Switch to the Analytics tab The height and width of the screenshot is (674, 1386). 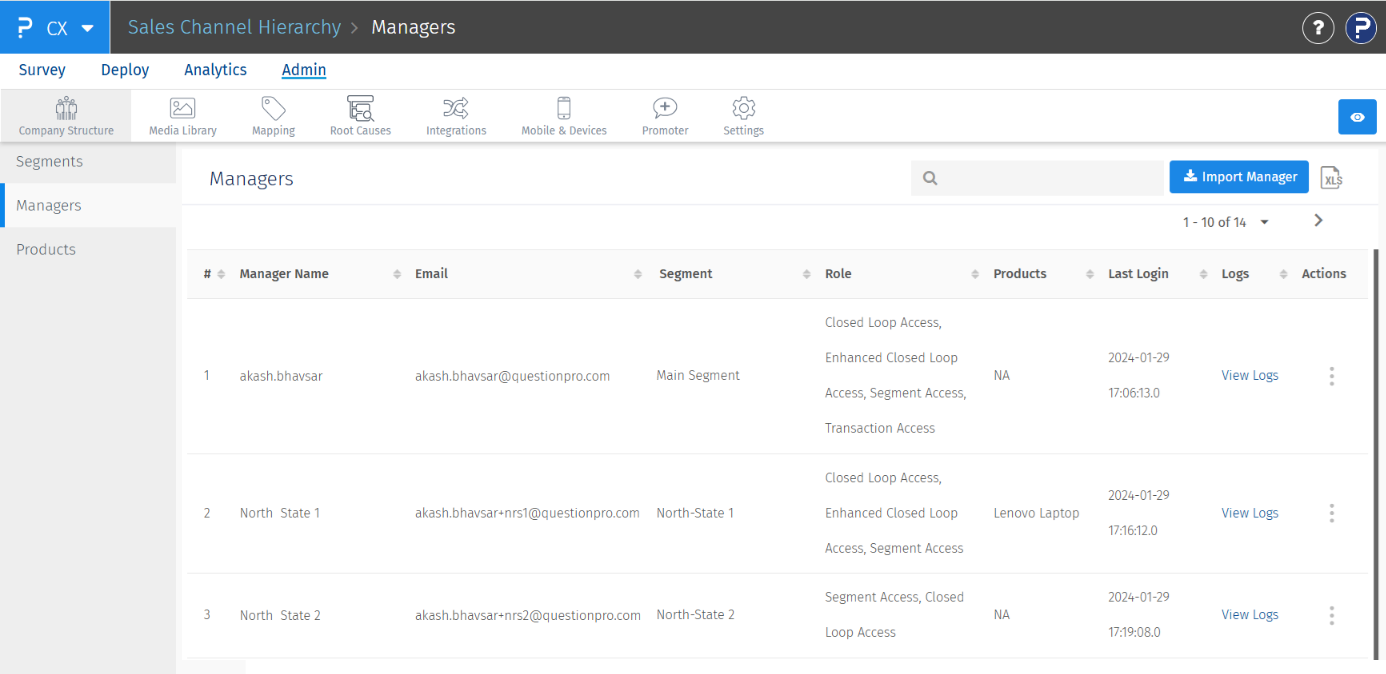215,70
